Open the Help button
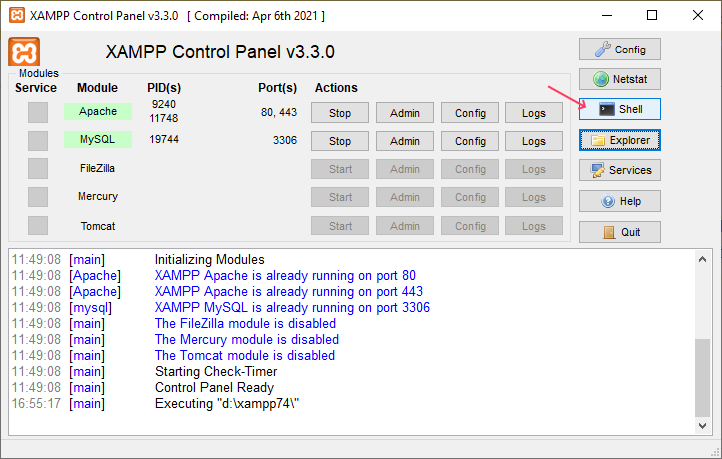This screenshot has width=722, height=459. pyautogui.click(x=619, y=201)
